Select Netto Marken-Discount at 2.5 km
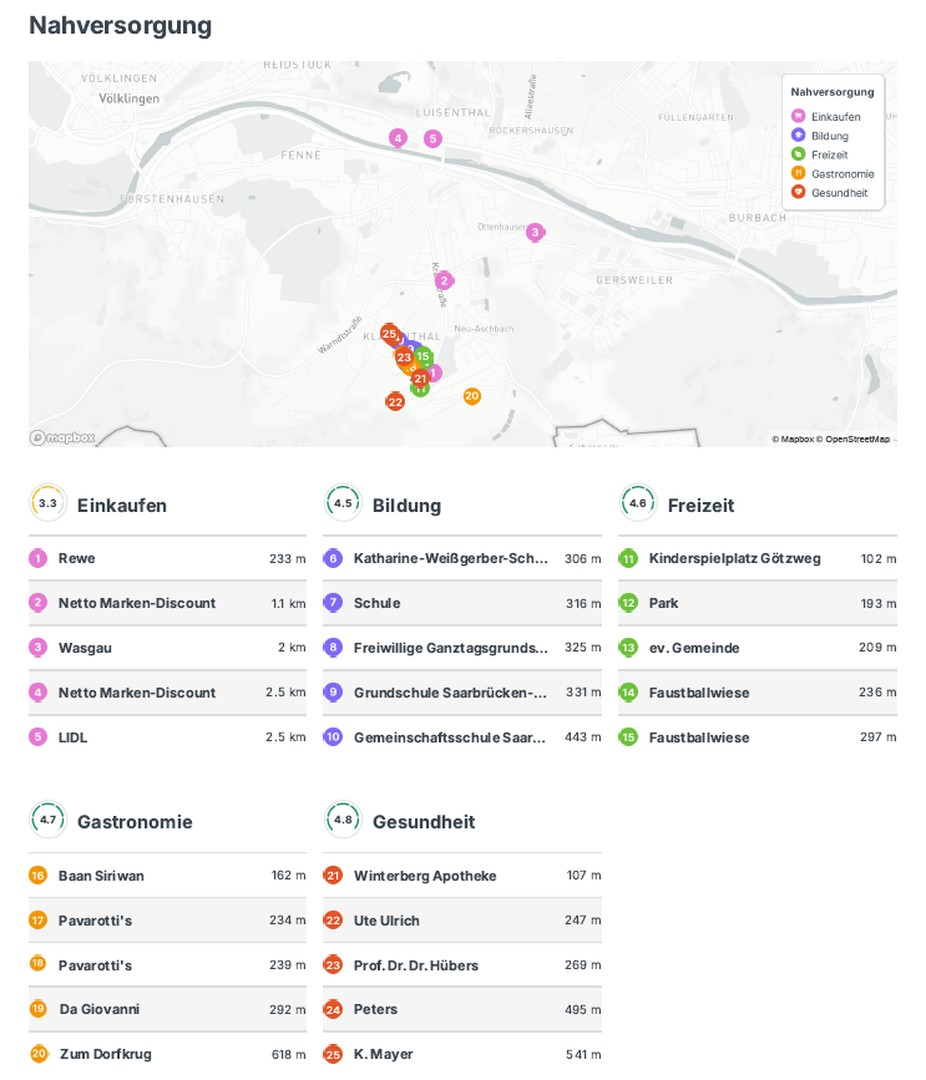The image size is (926, 1080). (x=167, y=692)
